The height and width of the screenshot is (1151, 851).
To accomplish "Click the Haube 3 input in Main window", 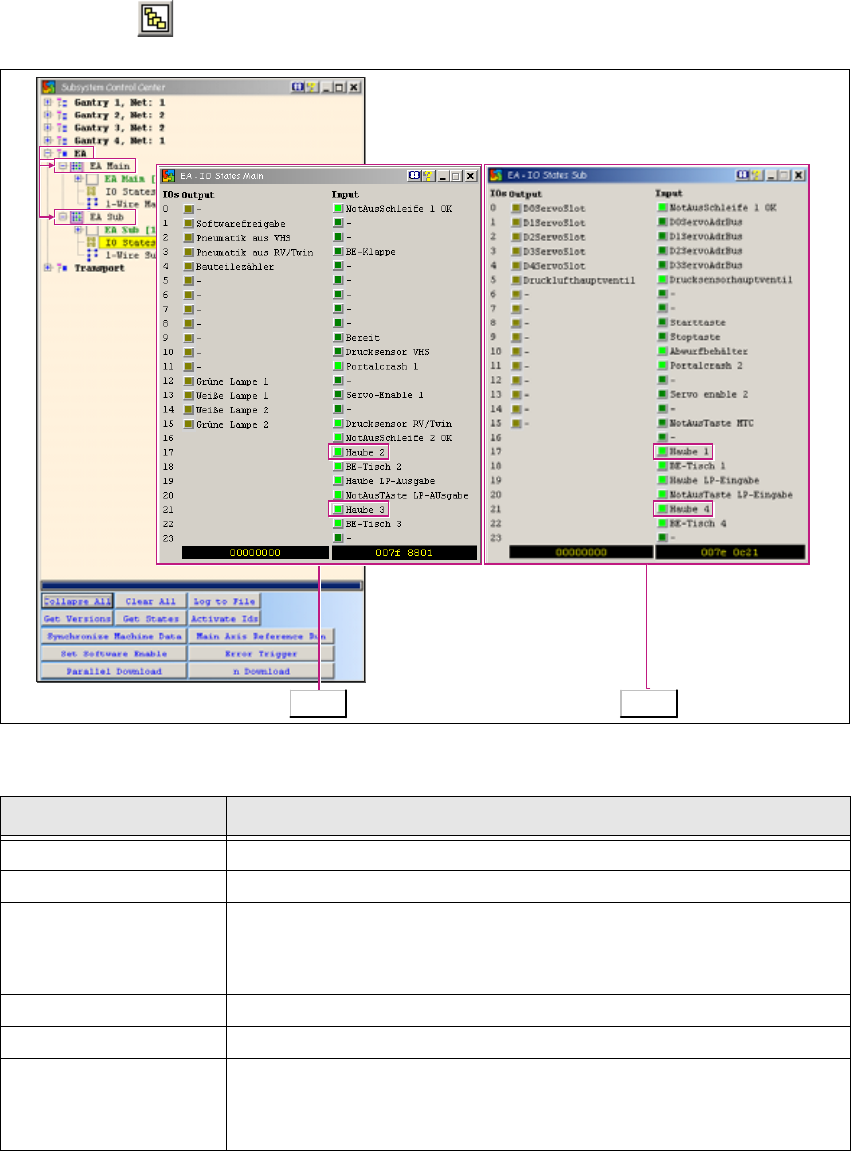I will (x=338, y=509).
